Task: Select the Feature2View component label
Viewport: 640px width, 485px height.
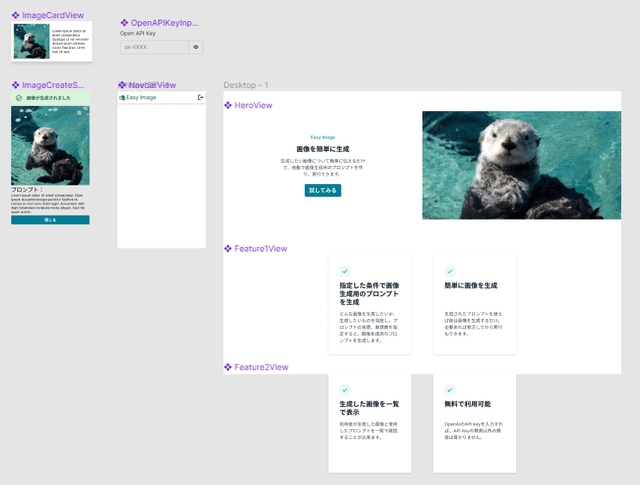Action: click(x=260, y=367)
